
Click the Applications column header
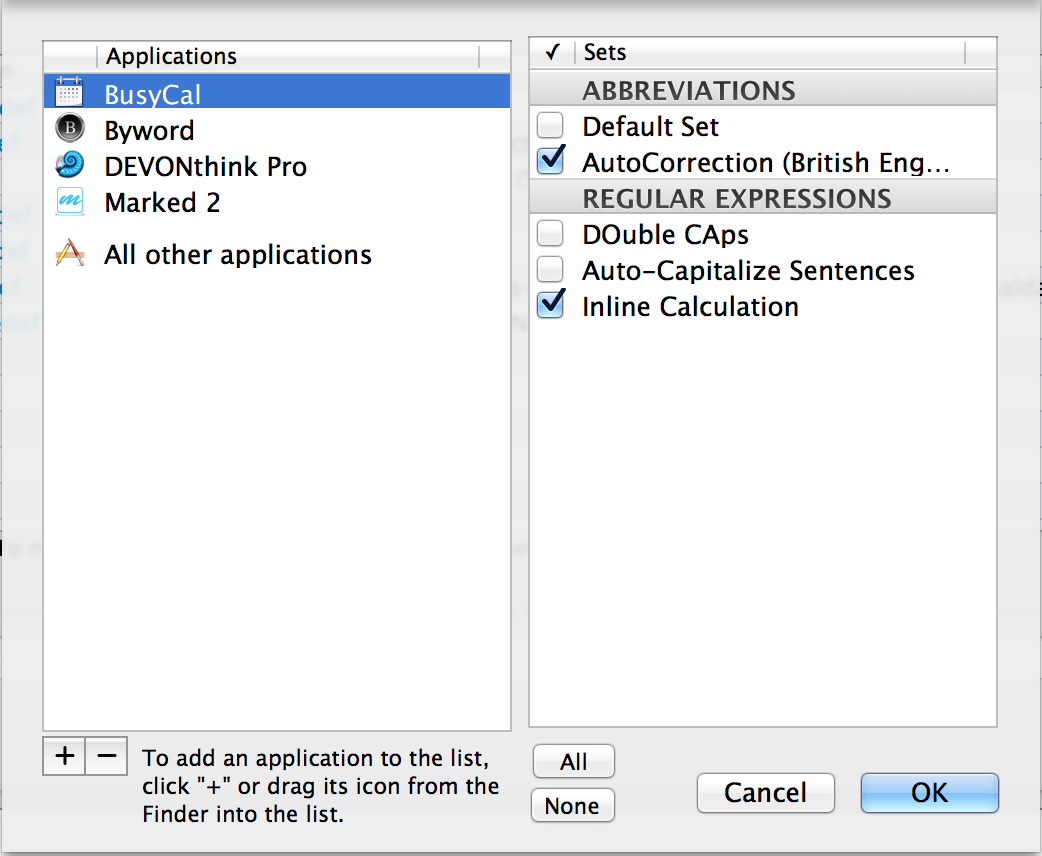pos(288,56)
